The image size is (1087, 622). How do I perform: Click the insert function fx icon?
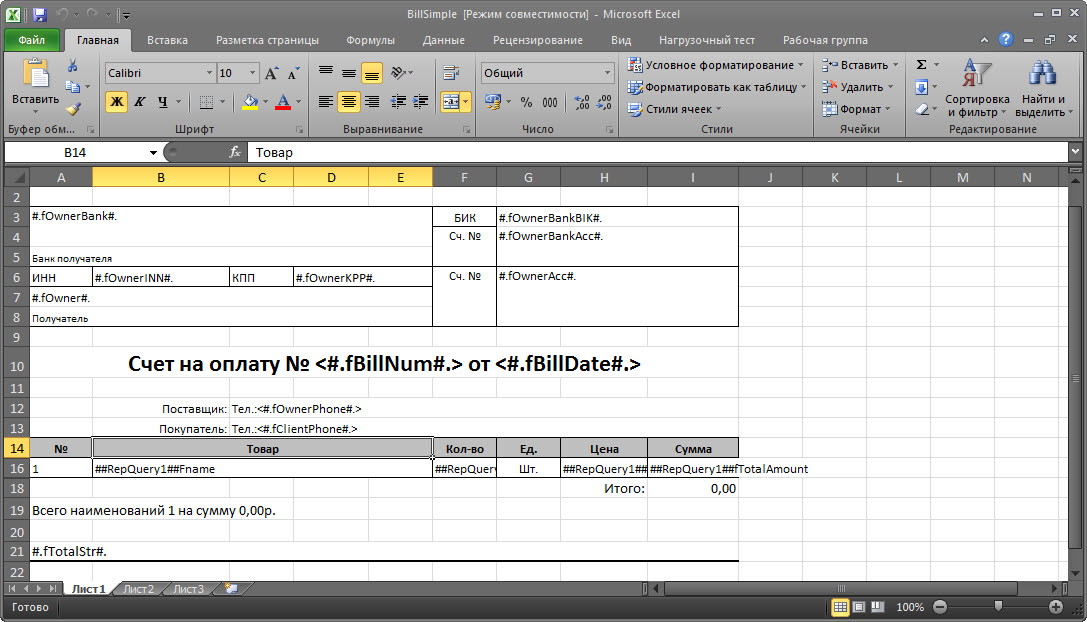[x=235, y=152]
